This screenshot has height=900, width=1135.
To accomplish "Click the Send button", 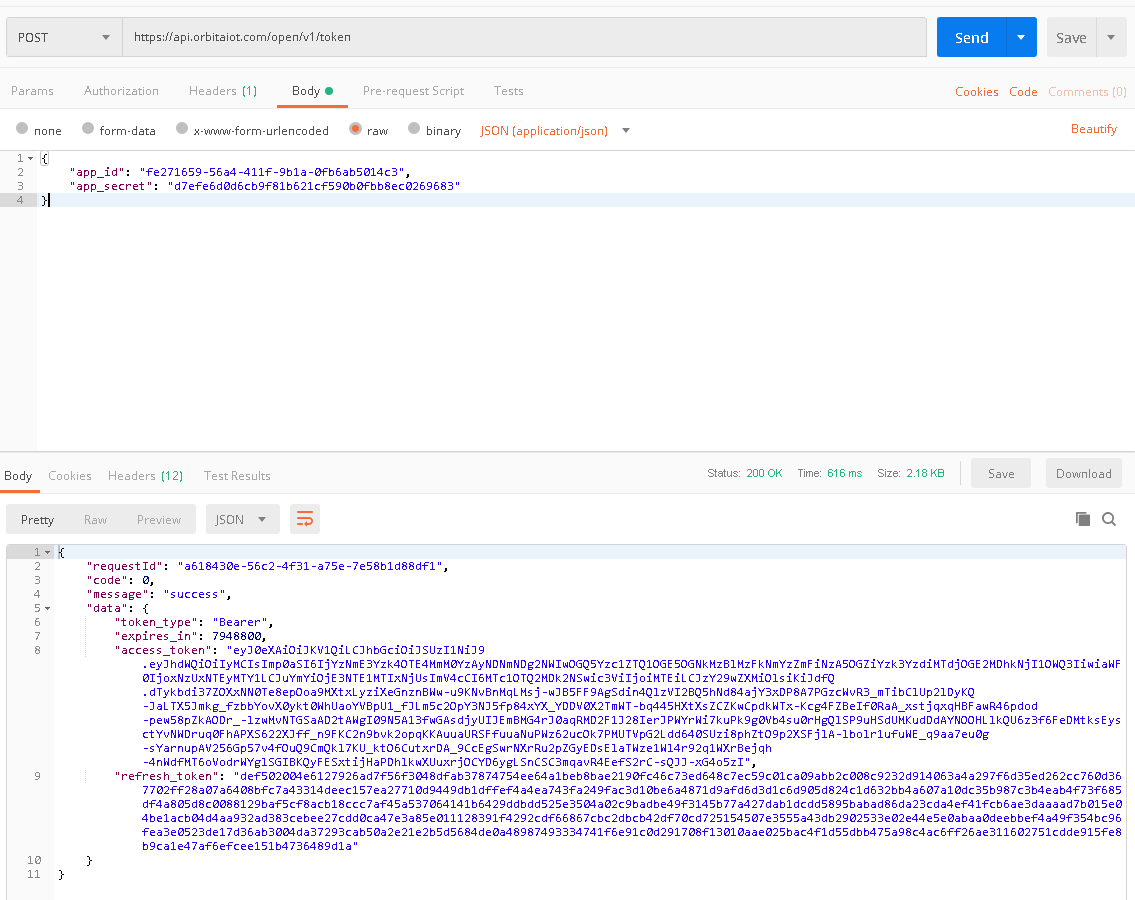I will coord(970,38).
